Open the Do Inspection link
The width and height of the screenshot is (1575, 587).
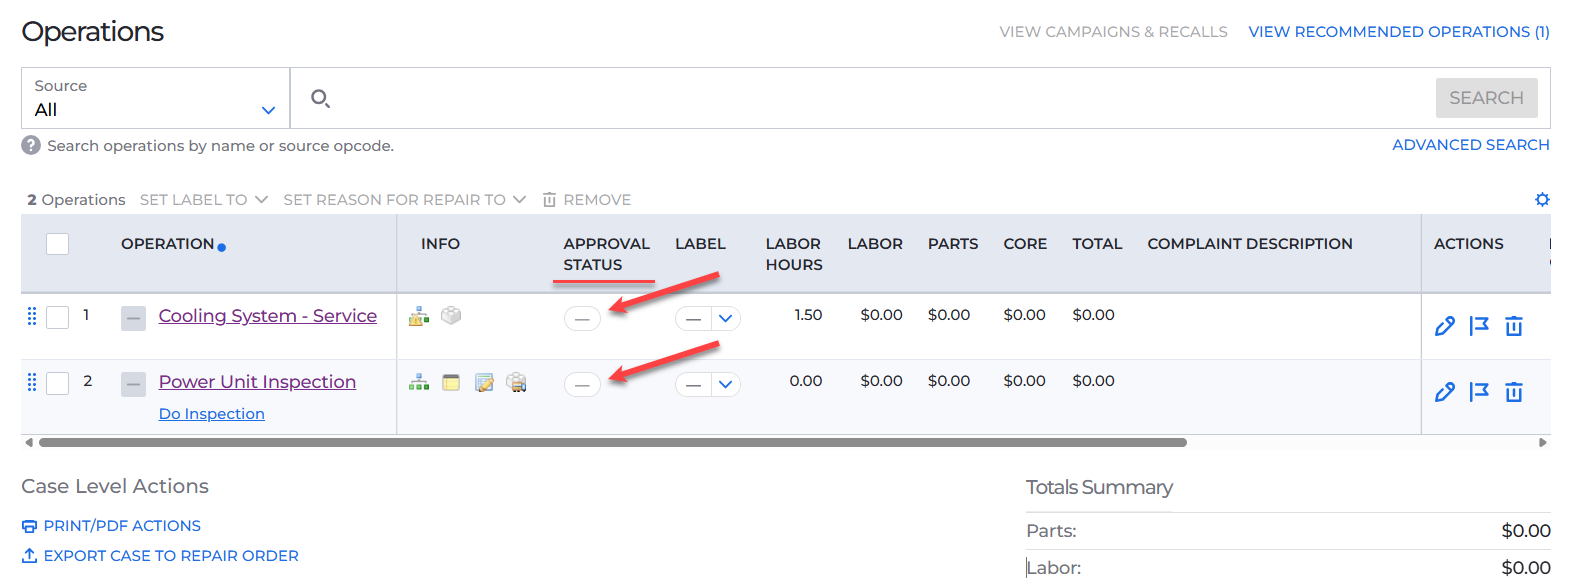pos(212,414)
